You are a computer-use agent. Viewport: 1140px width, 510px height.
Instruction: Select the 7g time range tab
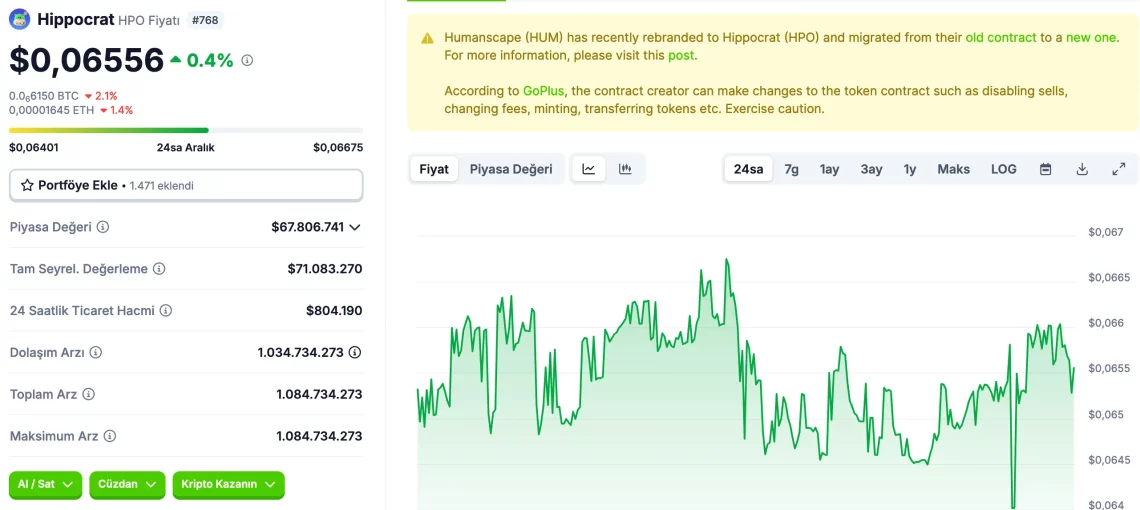click(x=791, y=169)
